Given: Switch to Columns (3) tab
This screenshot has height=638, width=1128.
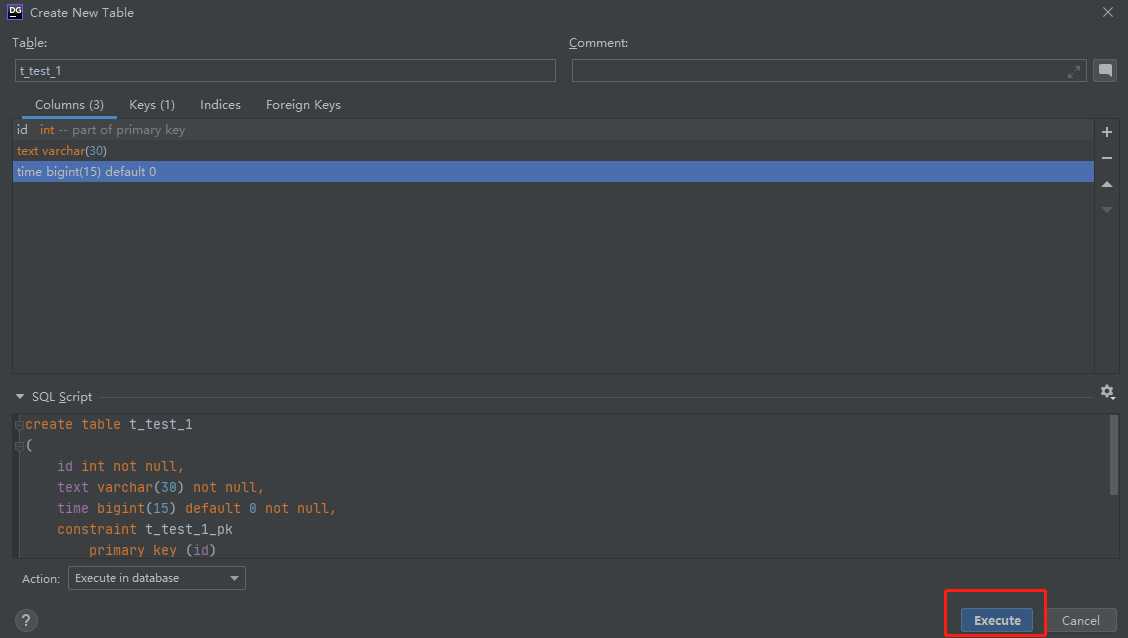Looking at the screenshot, I should [69, 105].
